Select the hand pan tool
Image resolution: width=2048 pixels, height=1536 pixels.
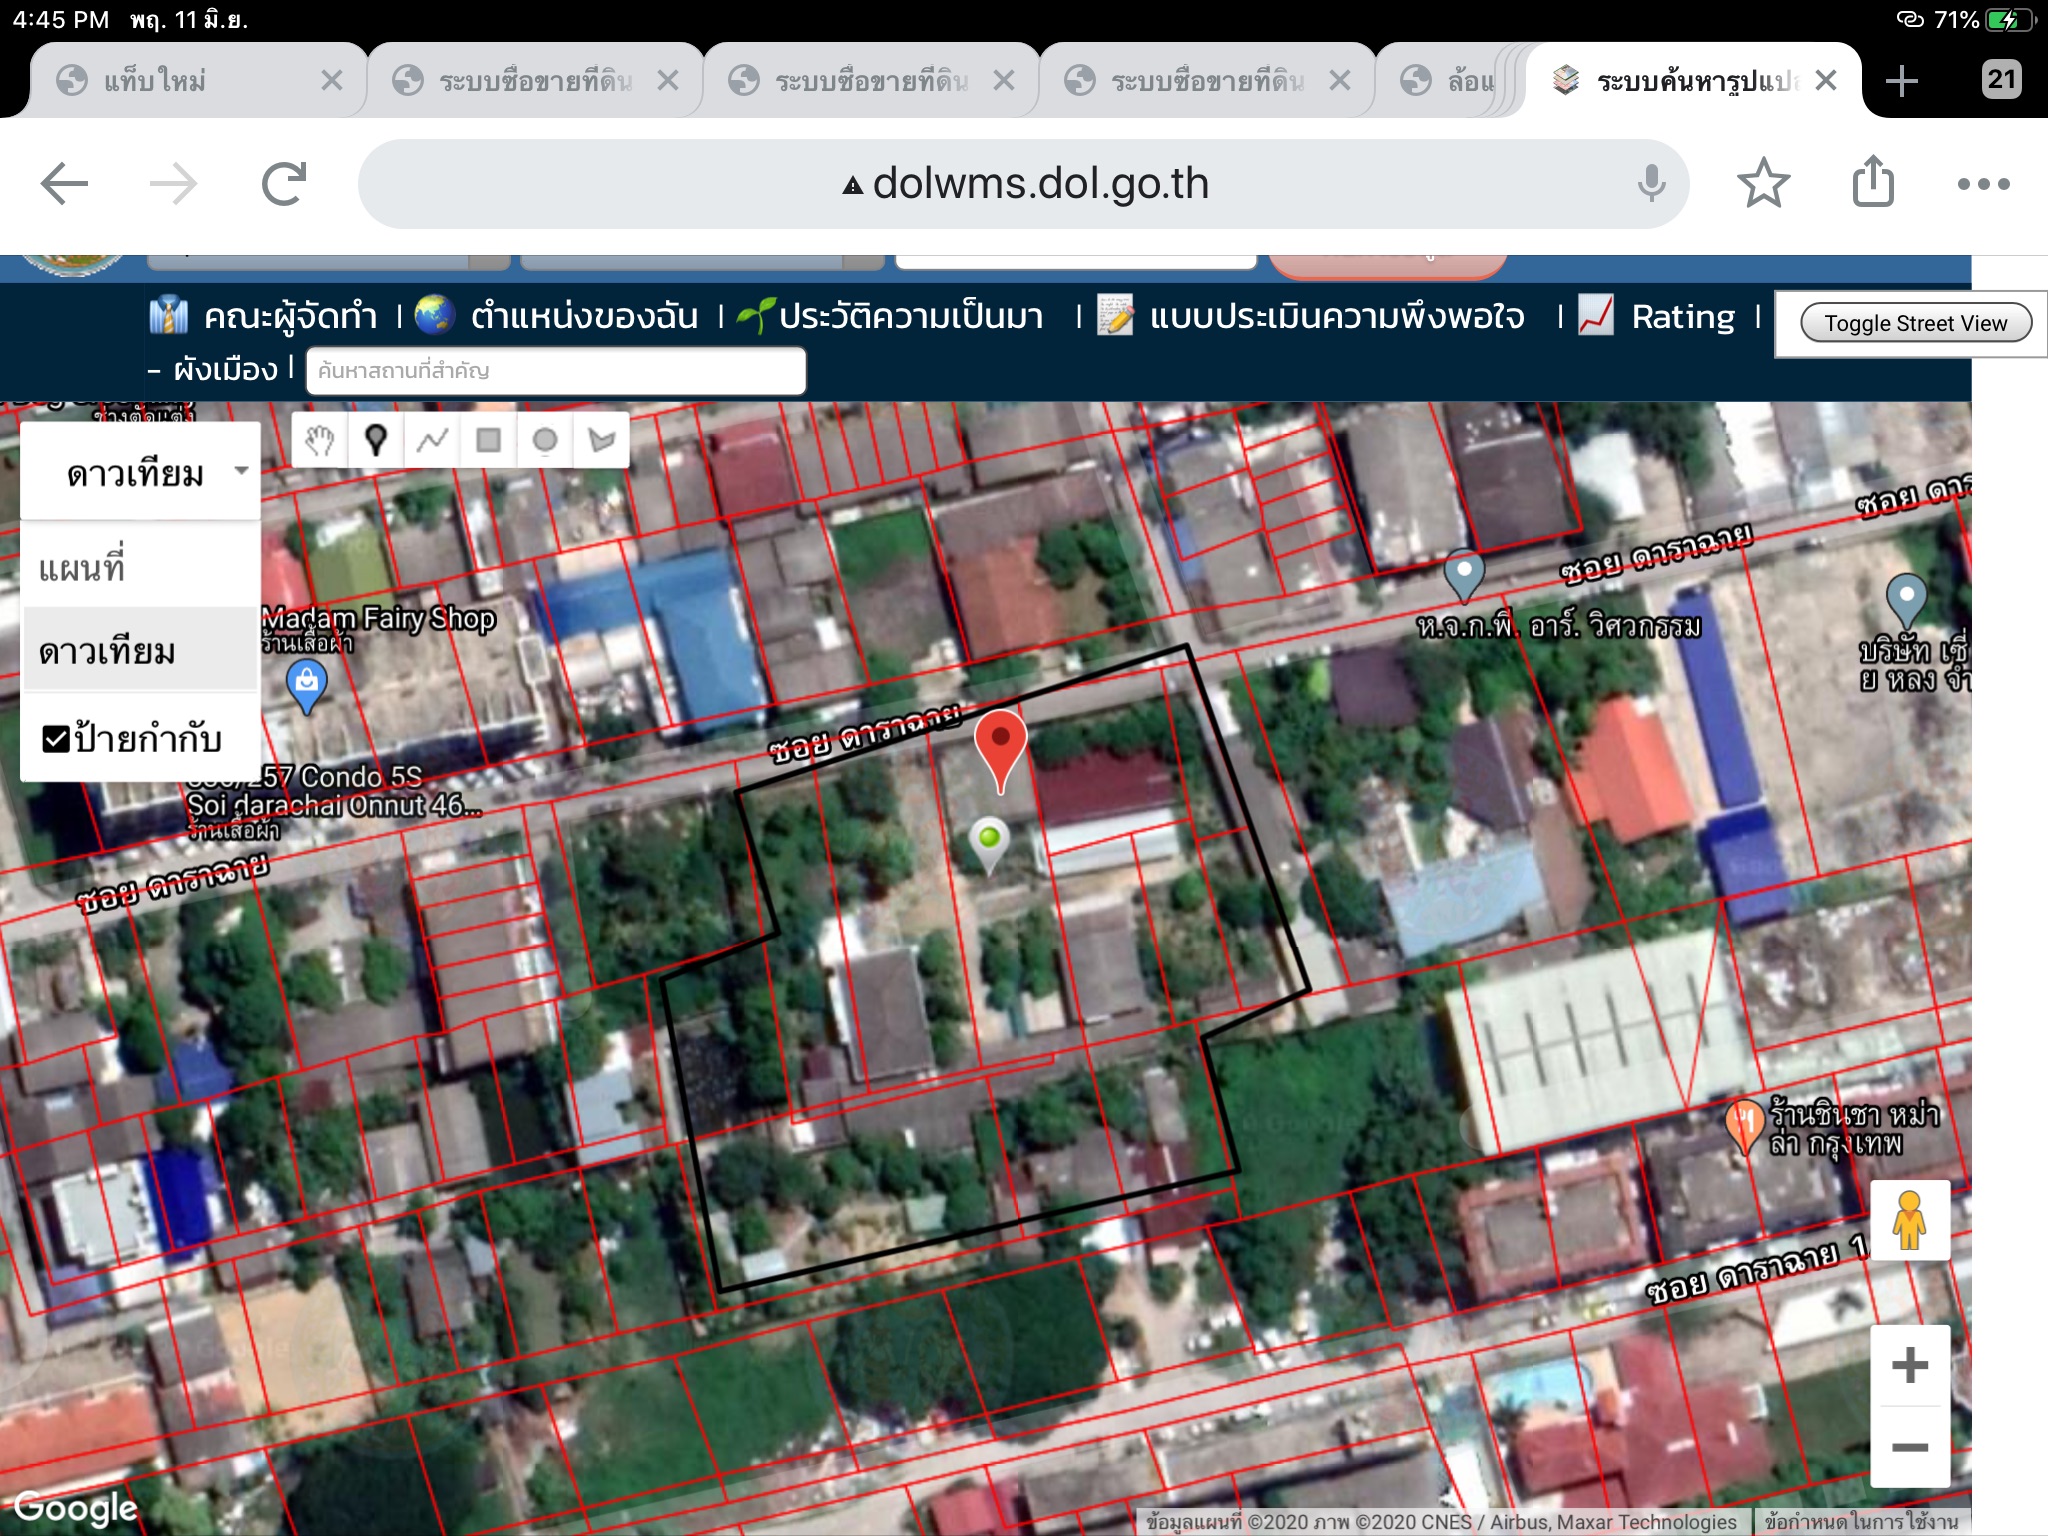(320, 440)
